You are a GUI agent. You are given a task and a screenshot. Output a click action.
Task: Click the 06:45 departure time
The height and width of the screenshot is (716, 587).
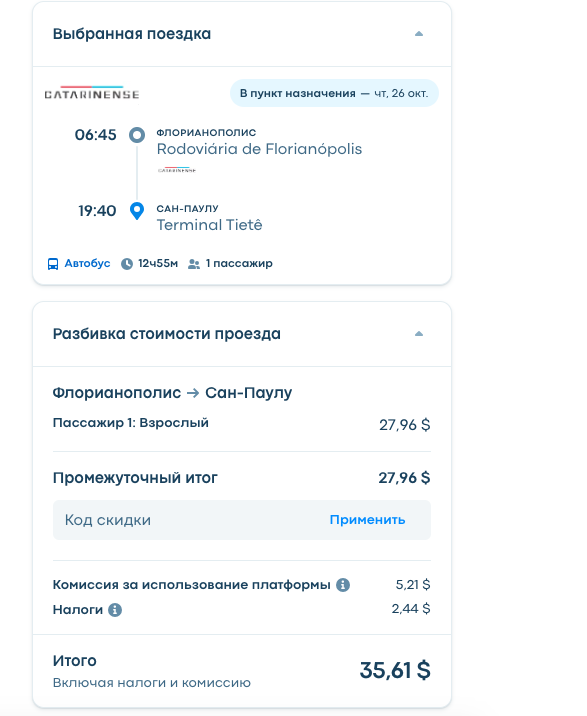coord(95,135)
